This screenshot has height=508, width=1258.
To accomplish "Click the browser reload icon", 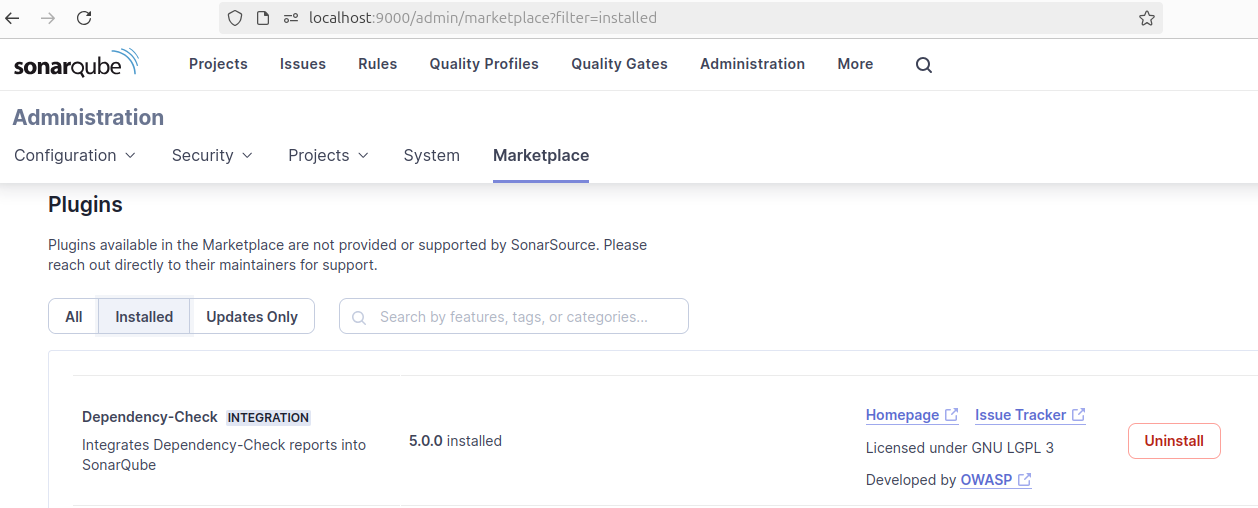I will [x=84, y=18].
